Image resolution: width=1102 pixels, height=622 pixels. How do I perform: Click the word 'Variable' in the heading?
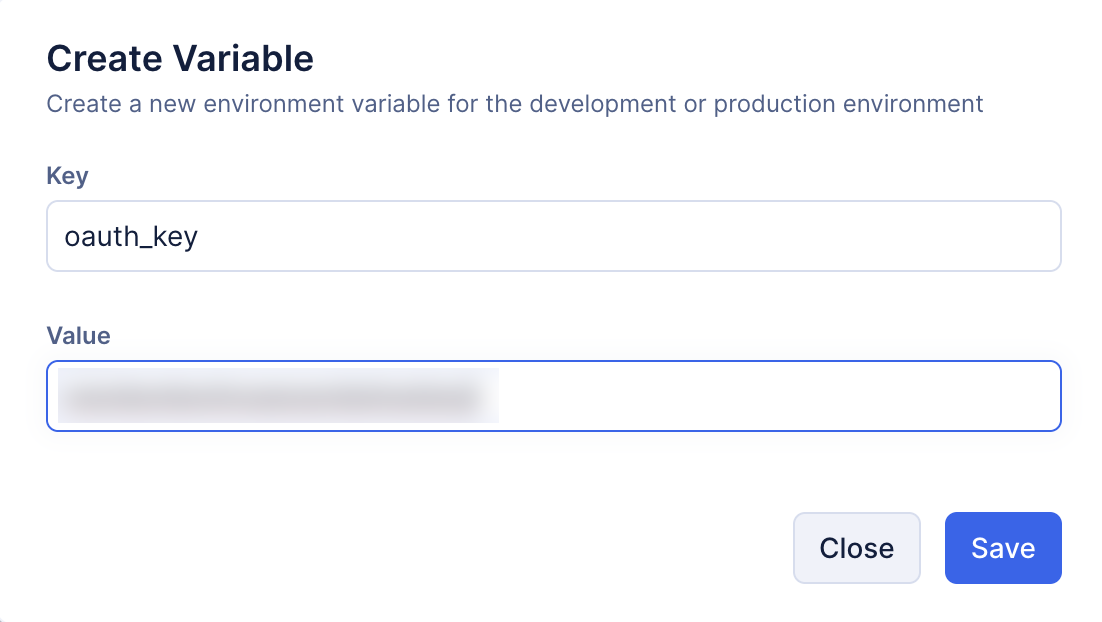click(245, 59)
